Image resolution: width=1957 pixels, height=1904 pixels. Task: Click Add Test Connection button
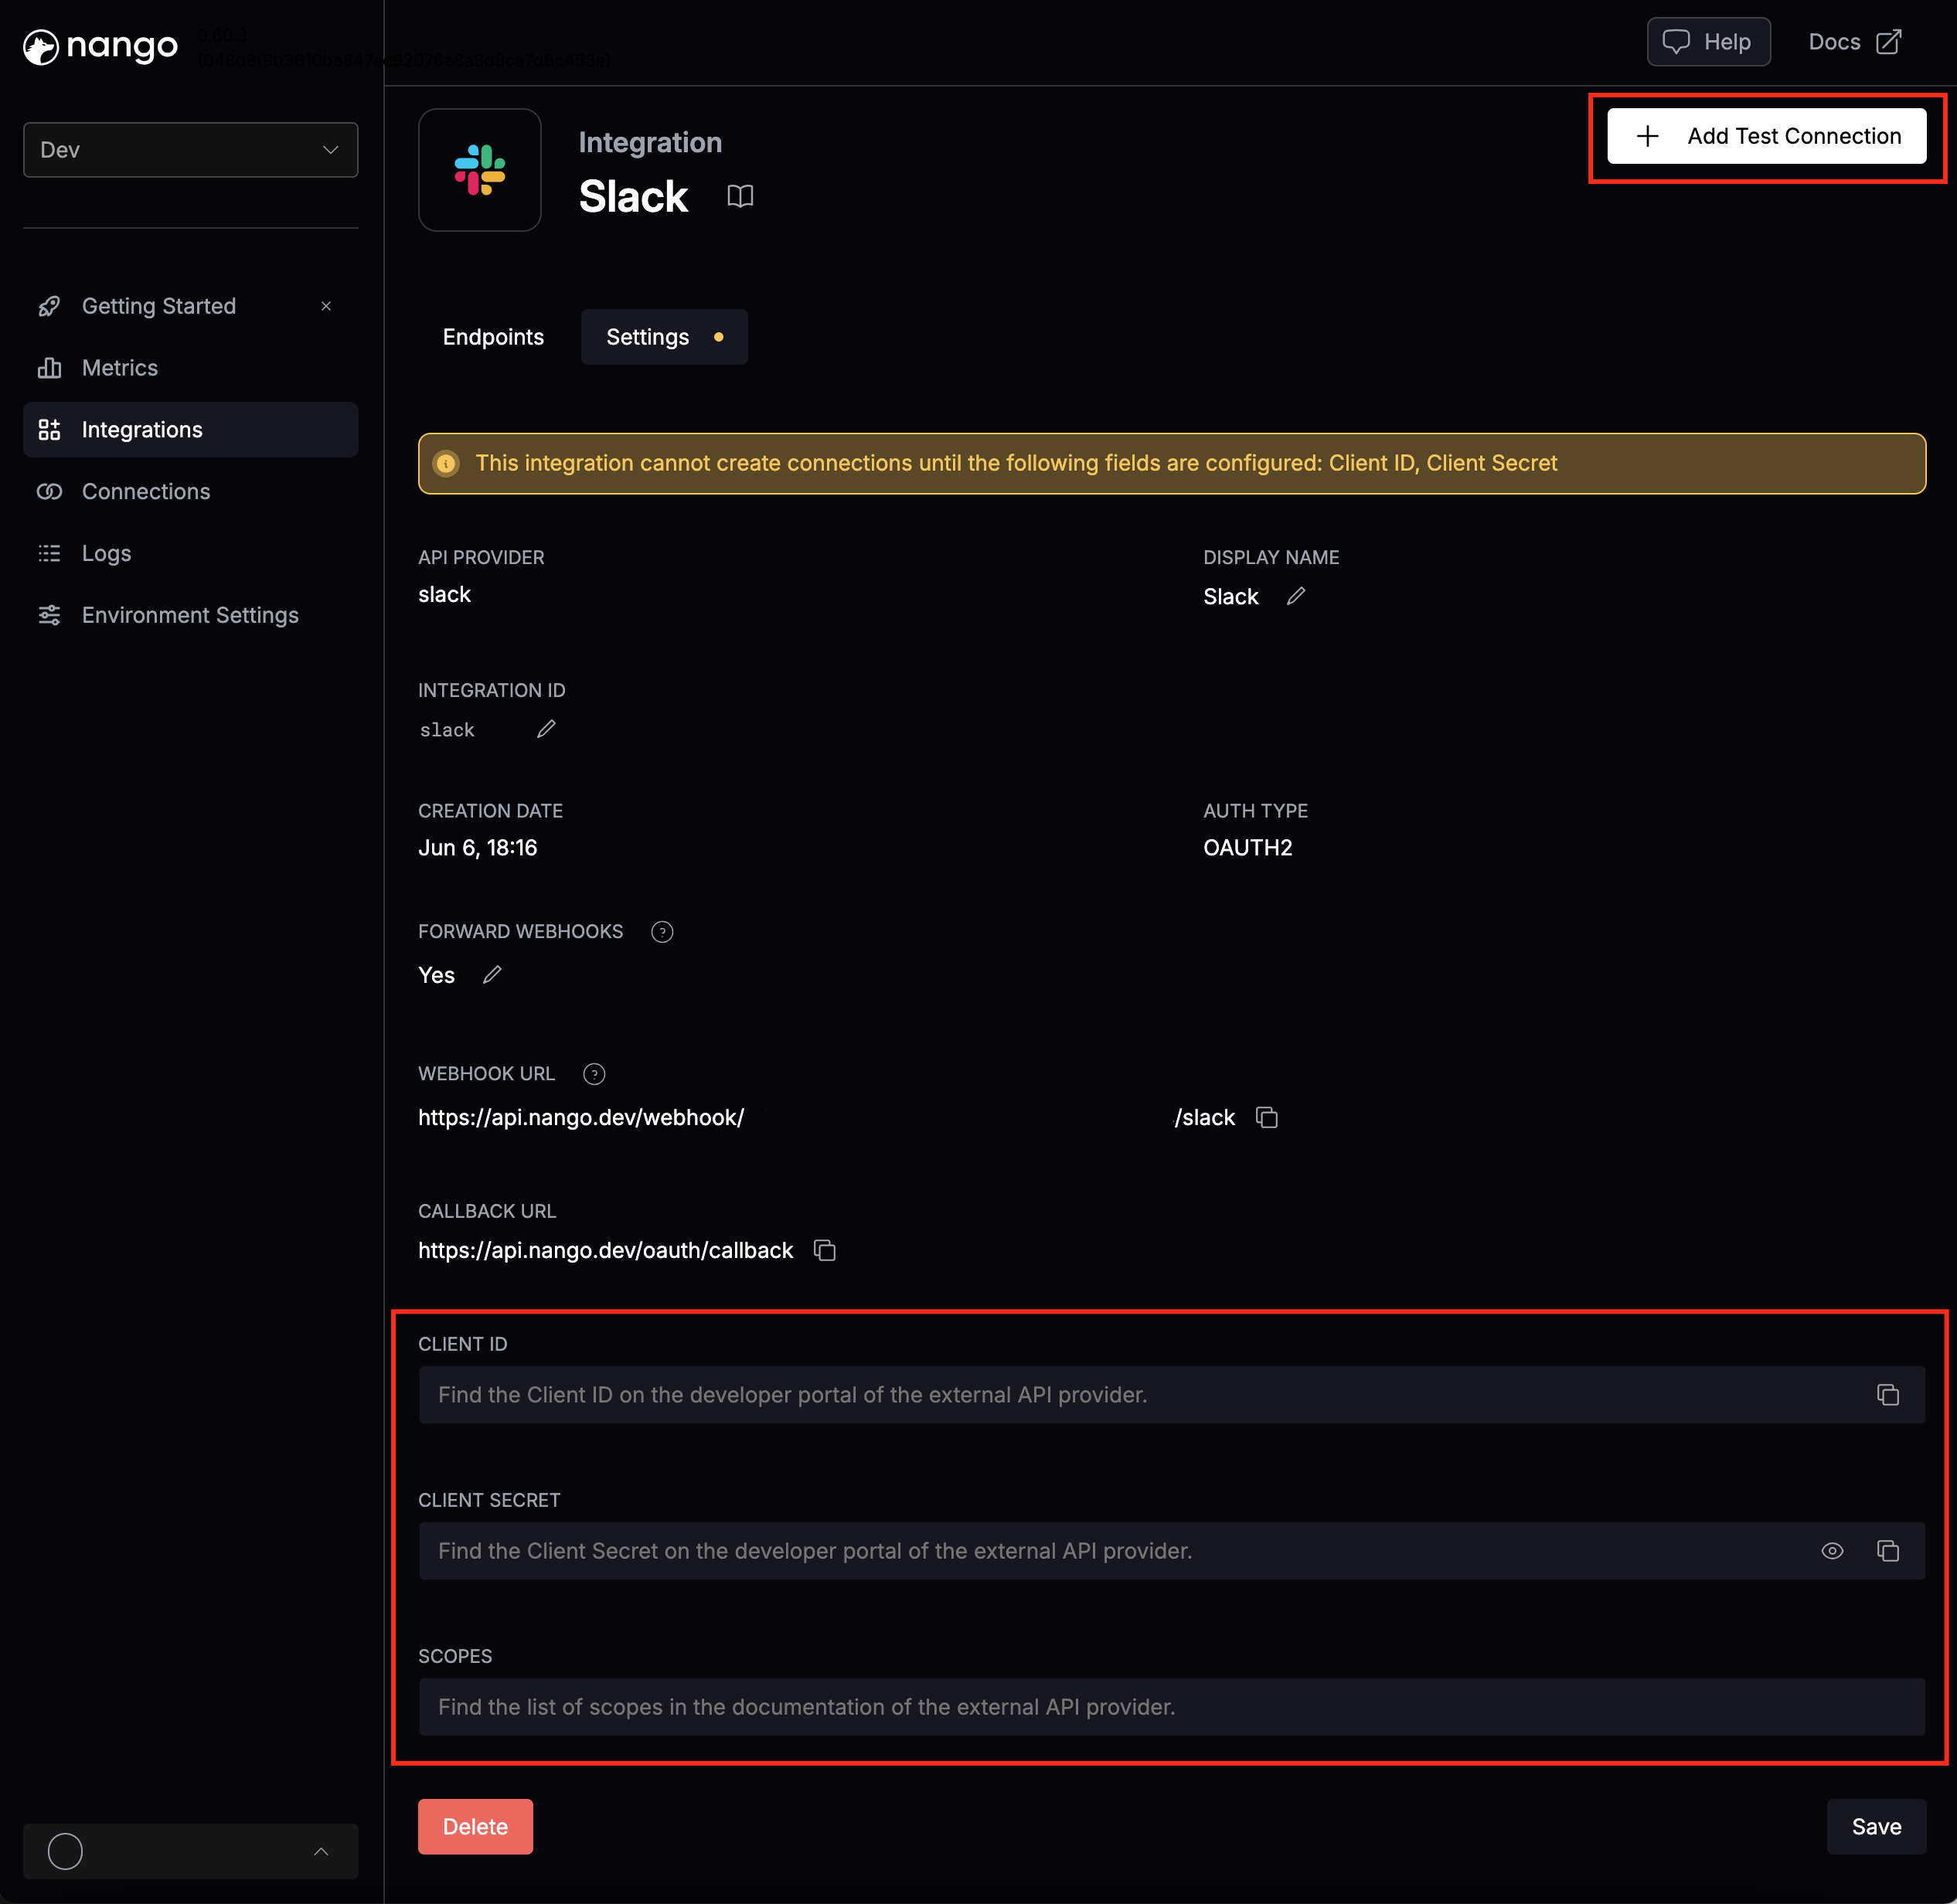(1766, 136)
